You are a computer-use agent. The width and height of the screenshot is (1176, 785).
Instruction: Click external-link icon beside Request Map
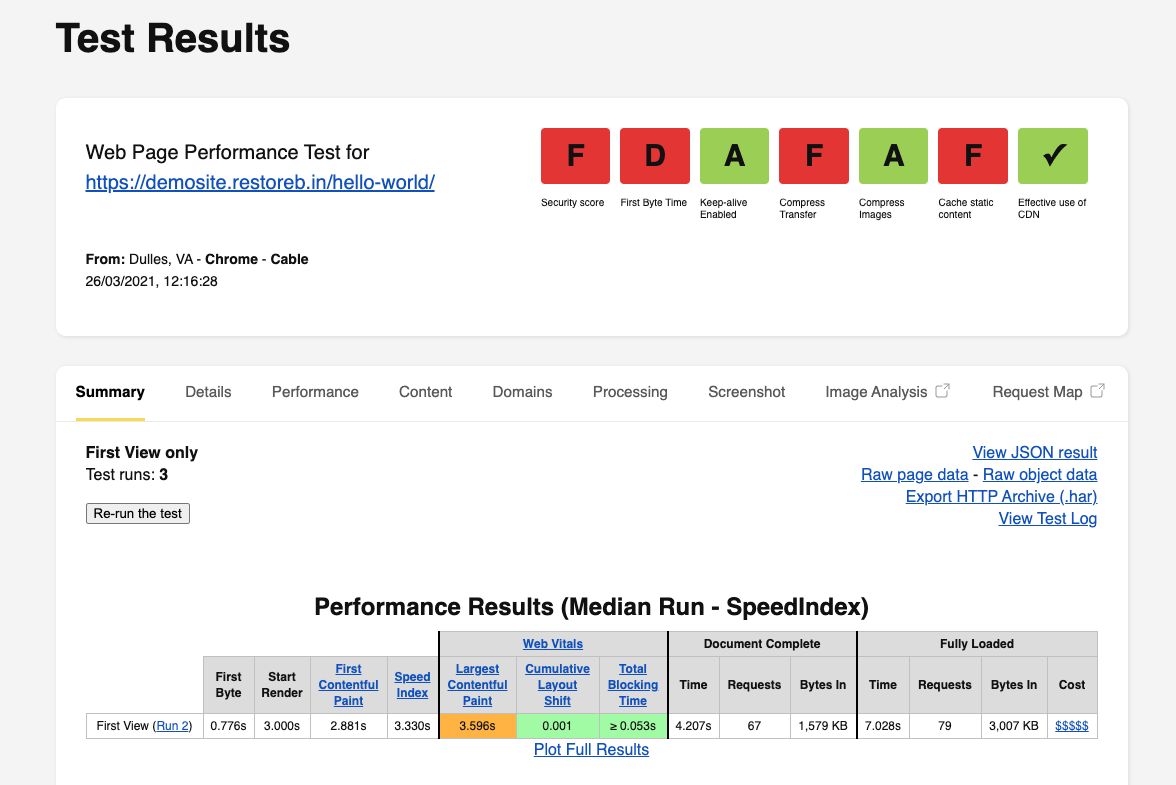(1097, 391)
